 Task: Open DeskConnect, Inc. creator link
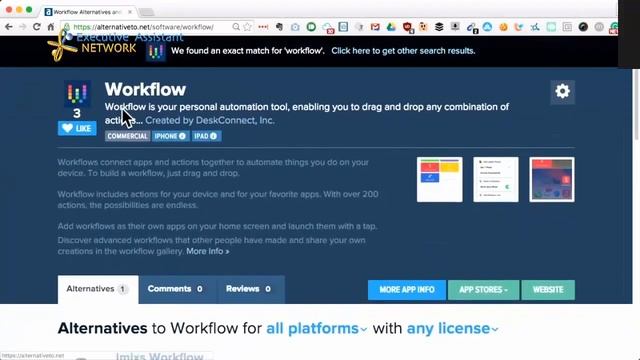point(235,120)
